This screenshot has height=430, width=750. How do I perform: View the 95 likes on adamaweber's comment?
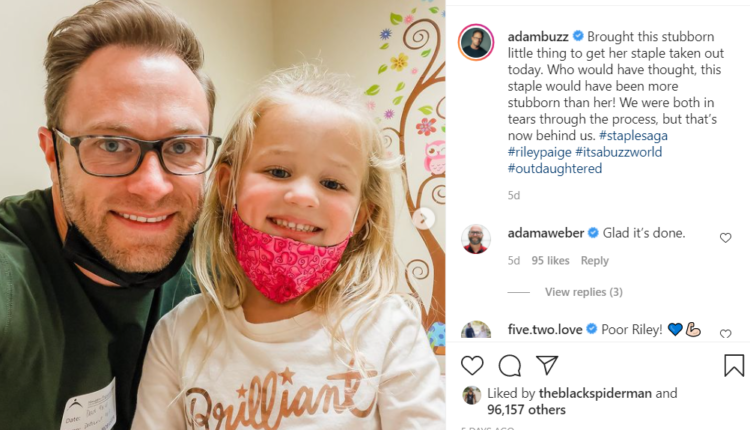[551, 261]
